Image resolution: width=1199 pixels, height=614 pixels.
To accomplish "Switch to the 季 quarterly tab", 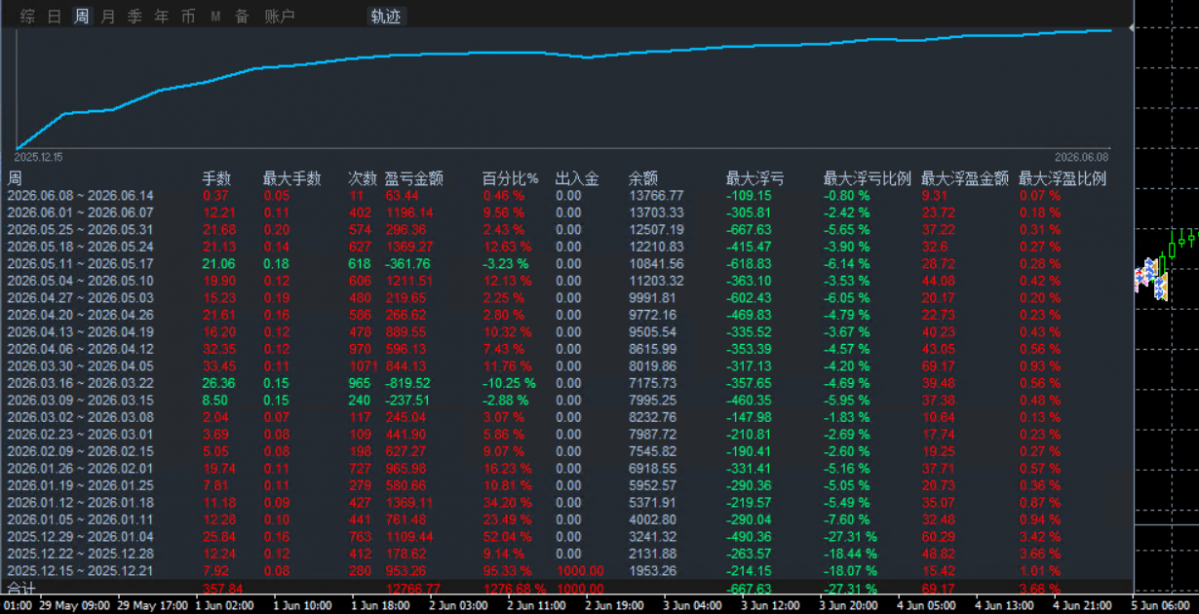I will 135,16.
